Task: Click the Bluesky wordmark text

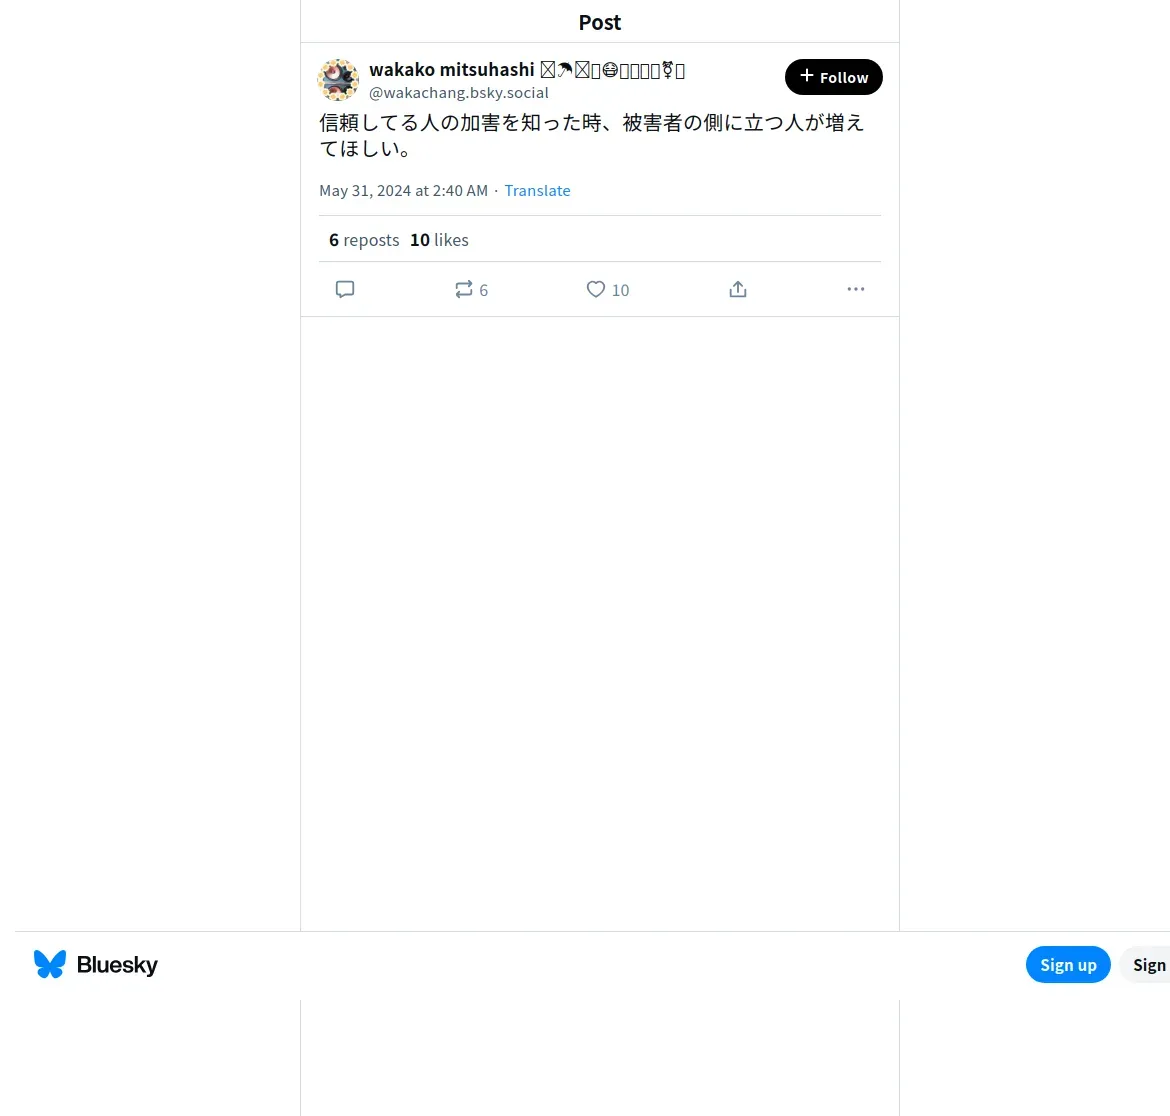Action: [117, 965]
